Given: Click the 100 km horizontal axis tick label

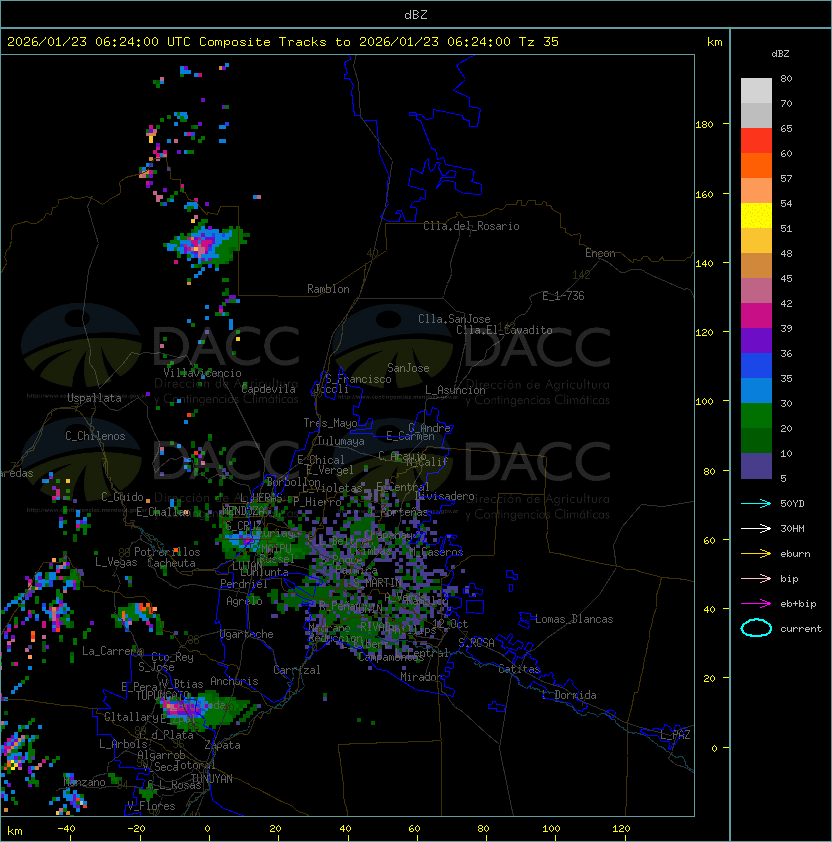Looking at the screenshot, I should click(x=551, y=829).
